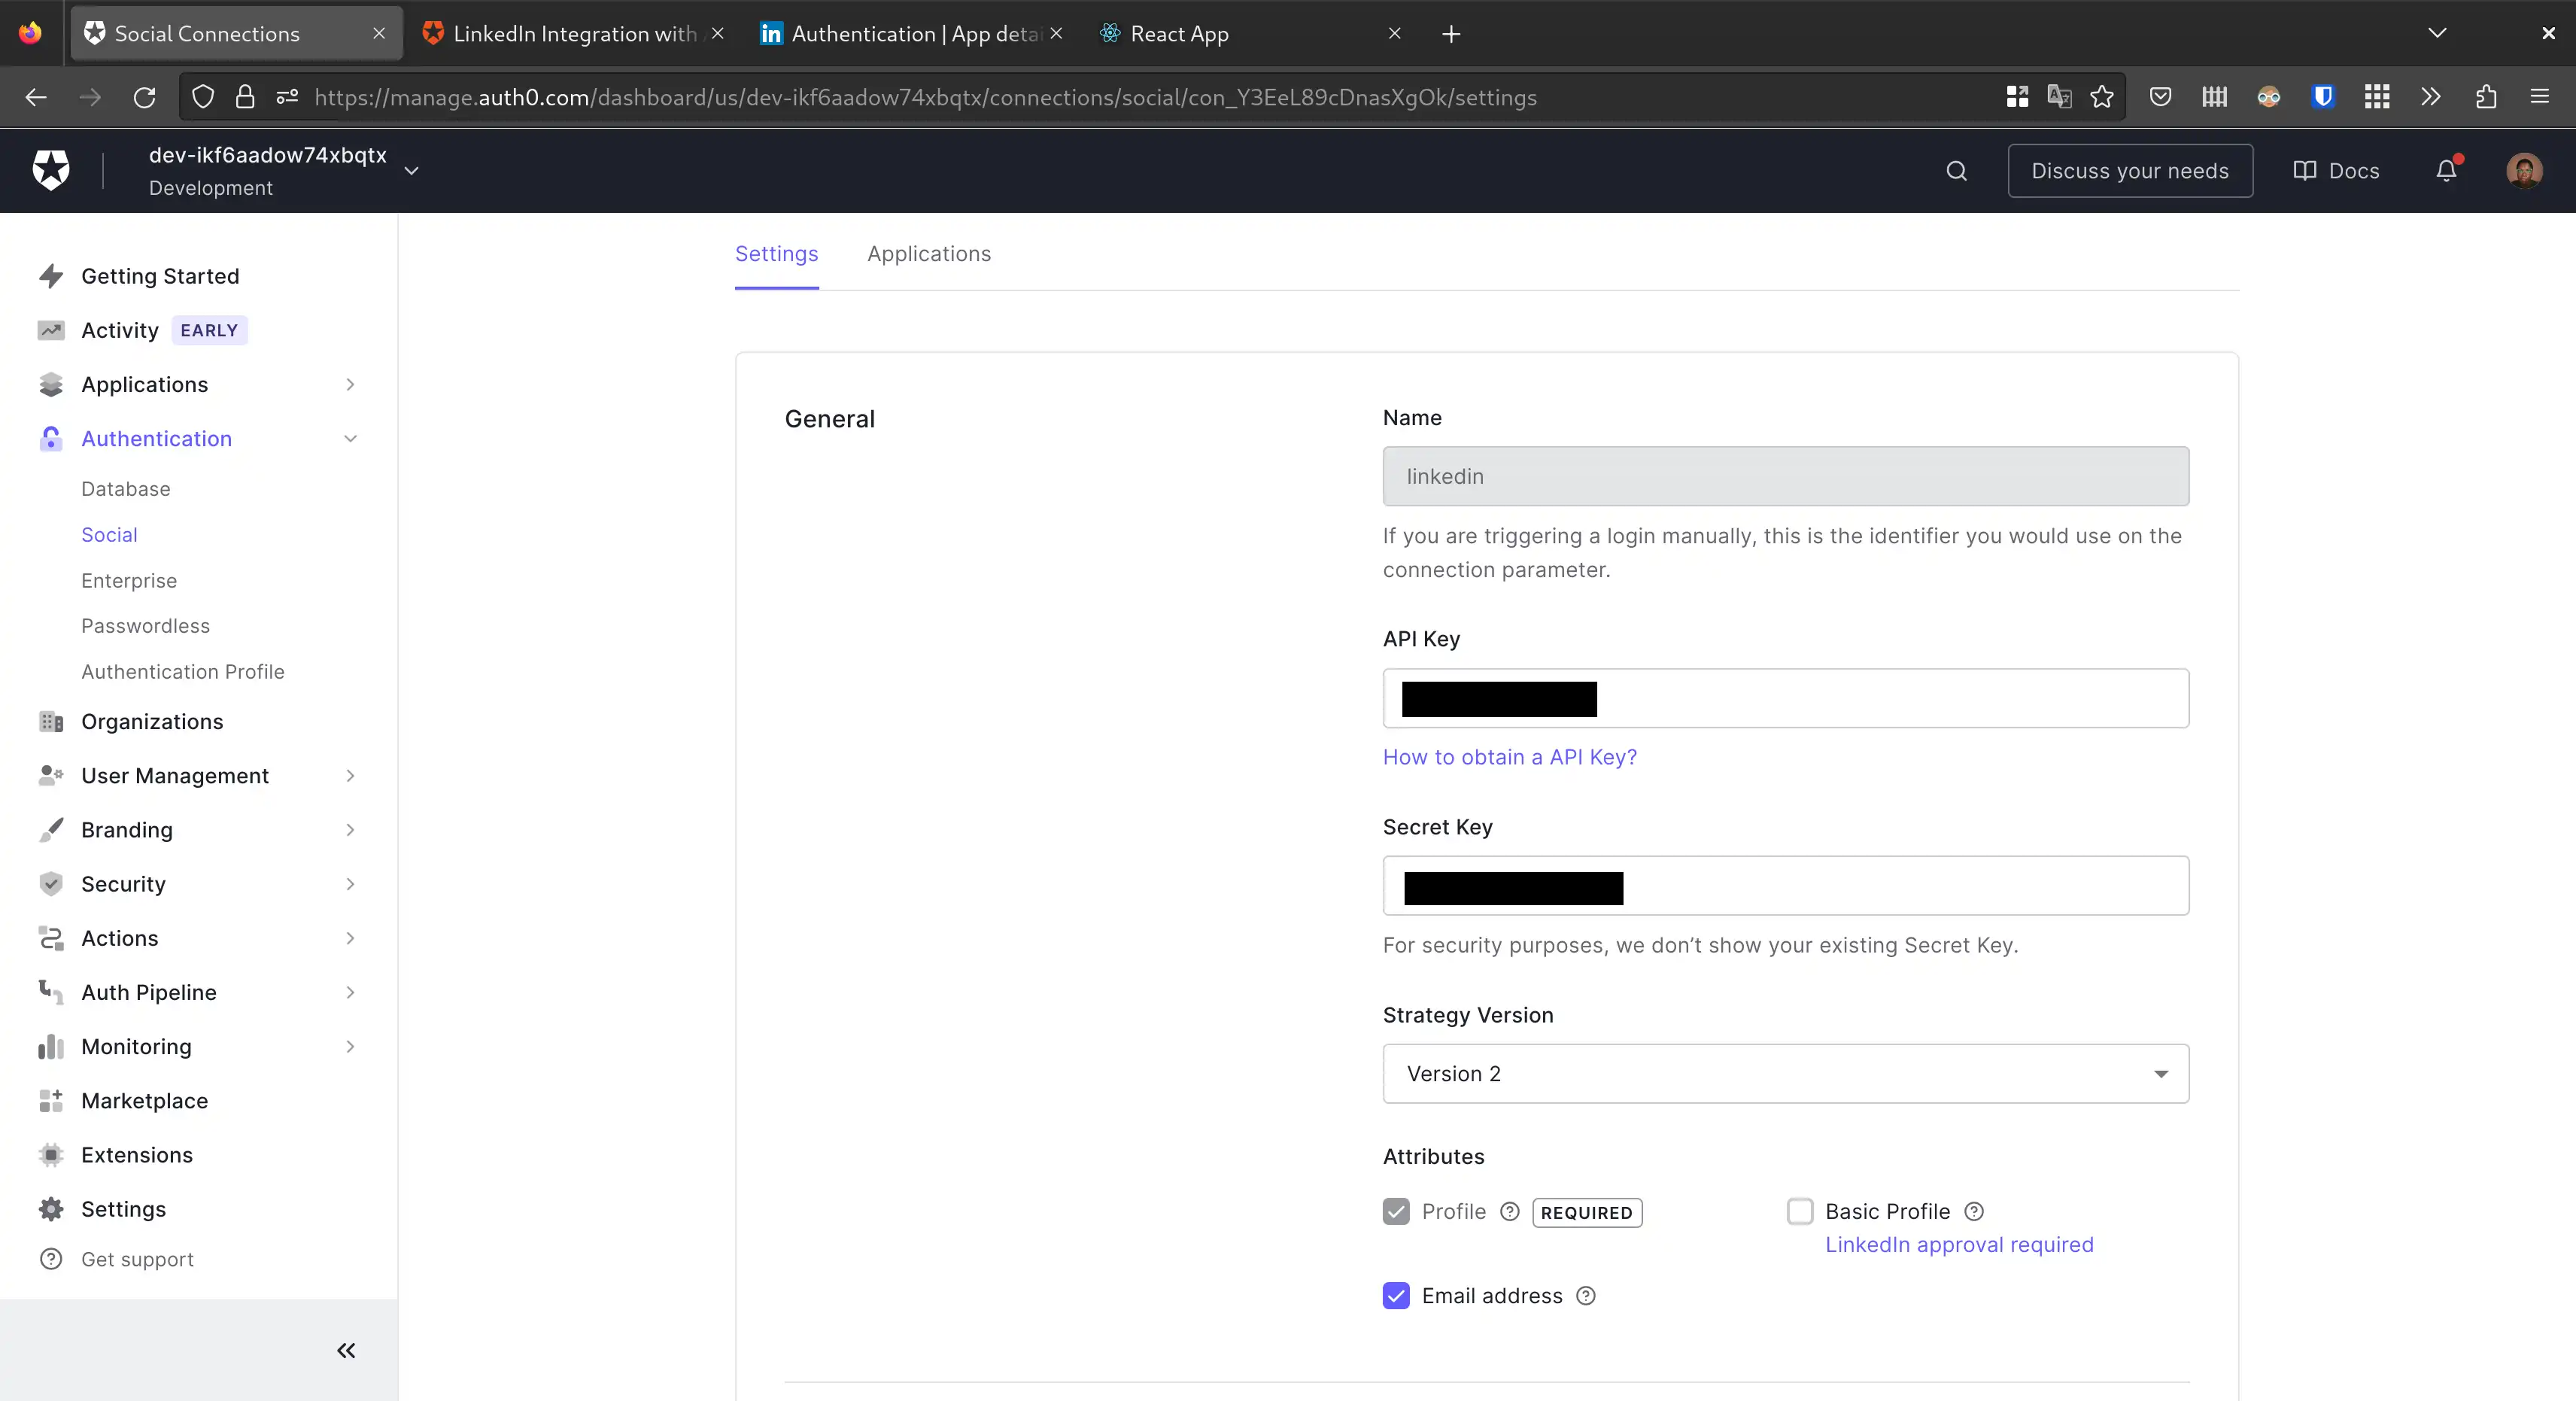Bookmark page with star icon
This screenshot has height=1401, width=2576.
pyautogui.click(x=2102, y=97)
